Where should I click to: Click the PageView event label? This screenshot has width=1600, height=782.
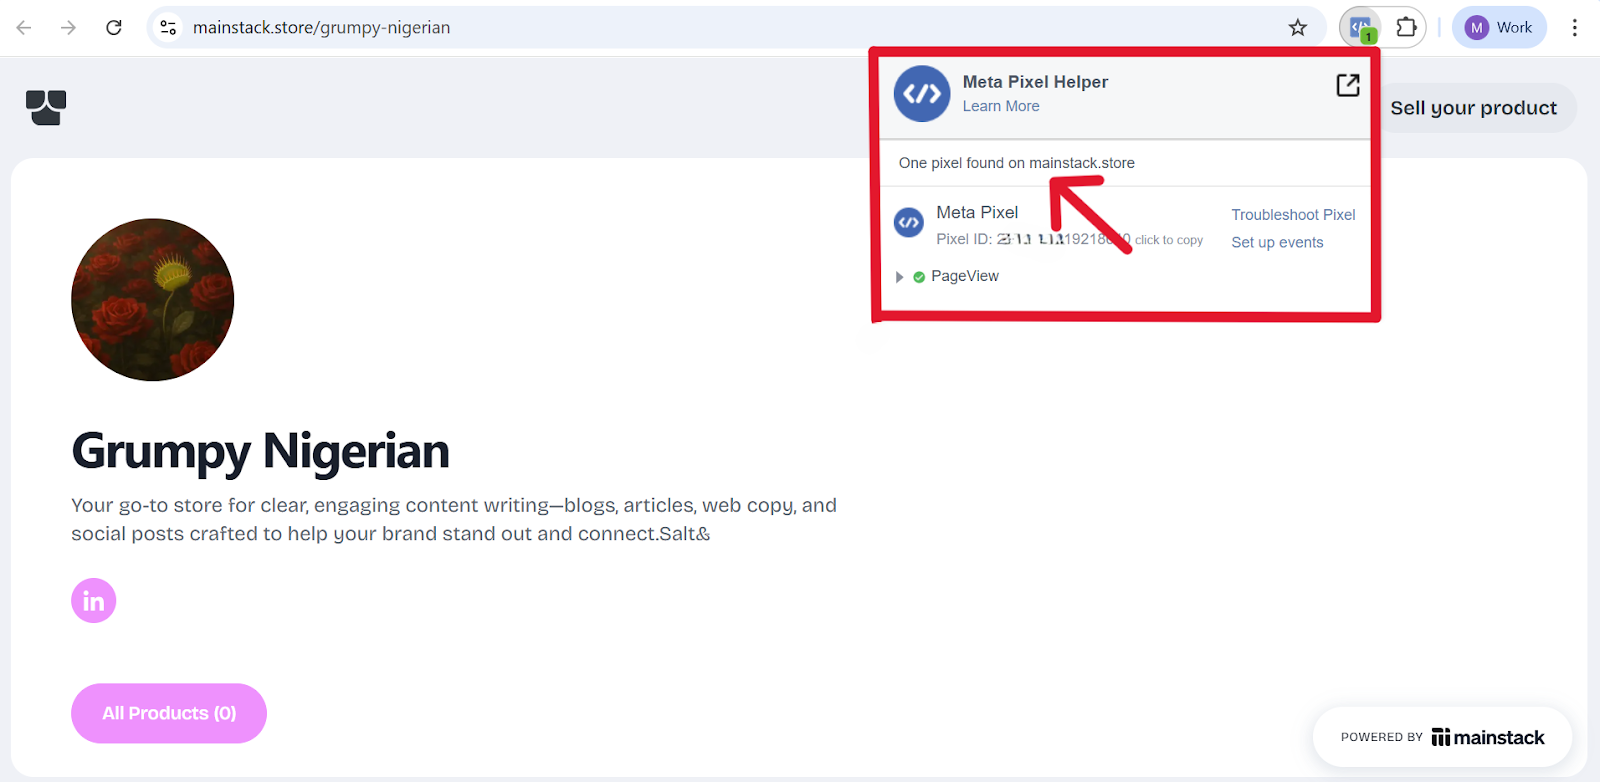(x=965, y=276)
